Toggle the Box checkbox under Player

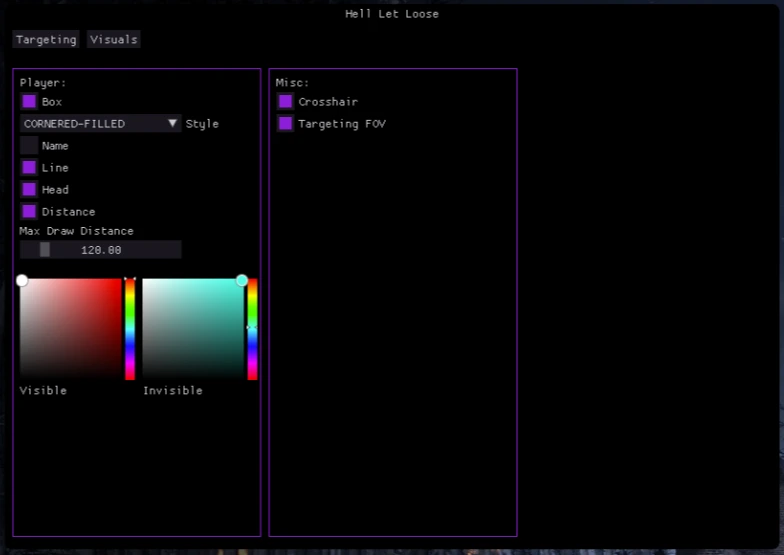coord(29,102)
